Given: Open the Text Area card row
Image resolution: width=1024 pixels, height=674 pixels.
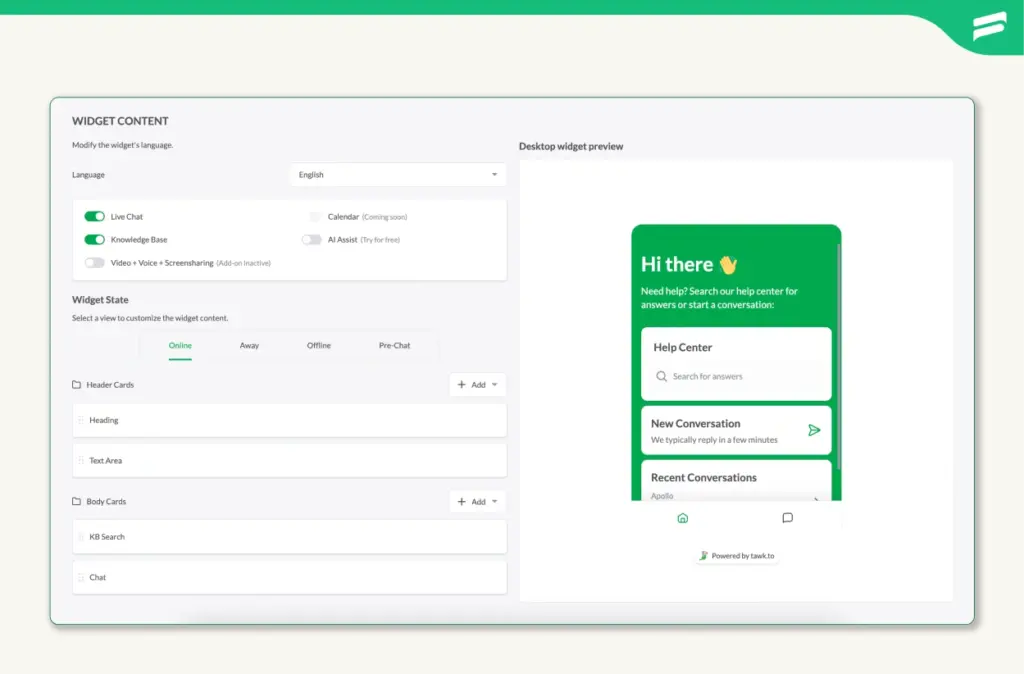Looking at the screenshot, I should [289, 460].
